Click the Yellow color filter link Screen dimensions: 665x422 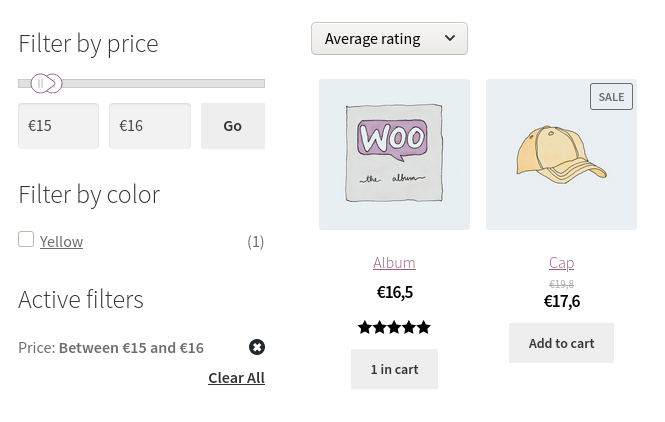tap(61, 241)
